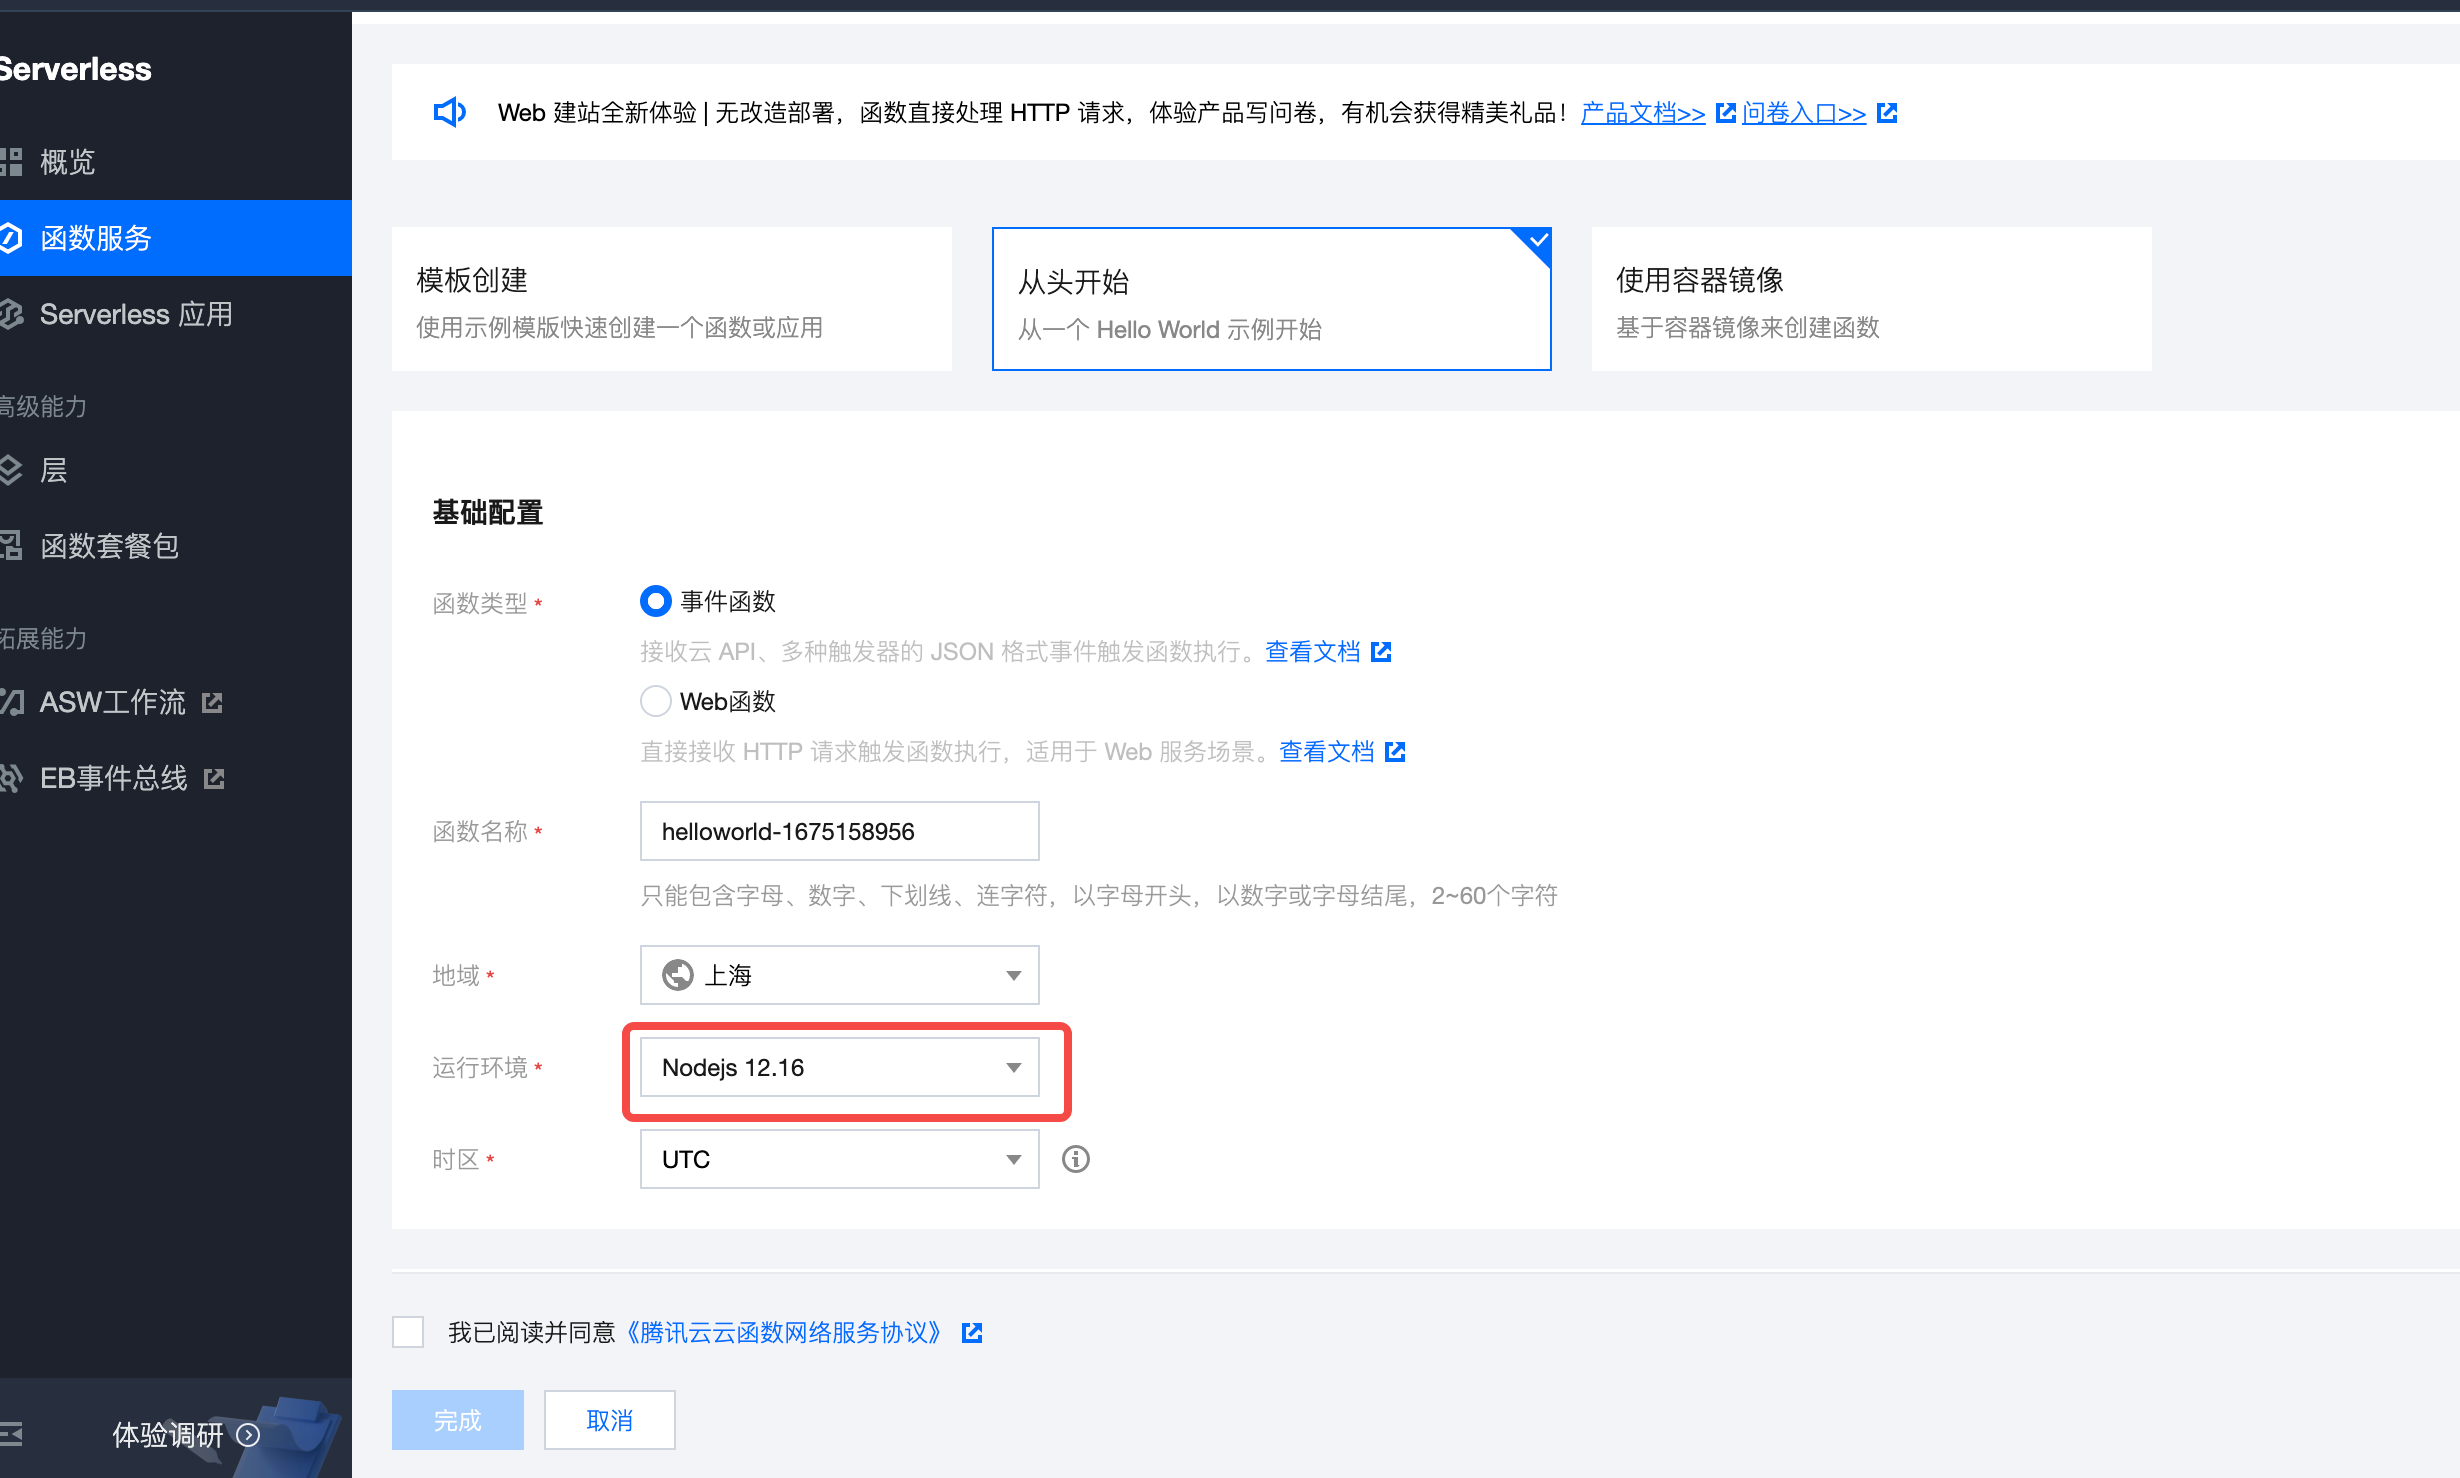Click the timezone info icon
The height and width of the screenshot is (1478, 2460).
pos(1075,1159)
